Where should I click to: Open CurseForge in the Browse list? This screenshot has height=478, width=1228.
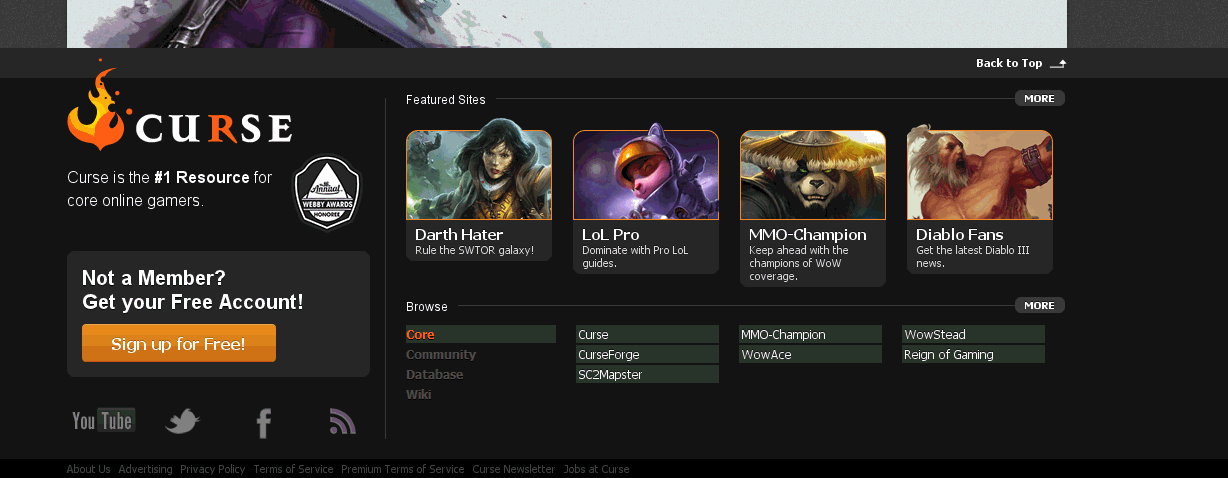tap(647, 354)
